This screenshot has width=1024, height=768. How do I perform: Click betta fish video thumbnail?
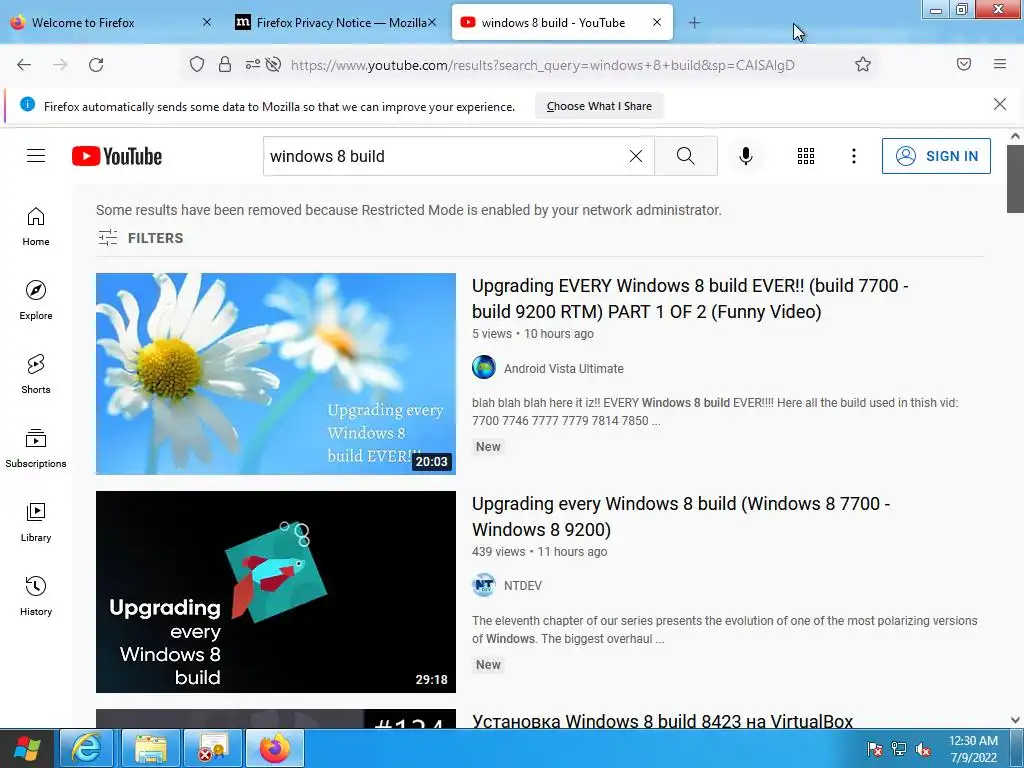pyautogui.click(x=276, y=592)
